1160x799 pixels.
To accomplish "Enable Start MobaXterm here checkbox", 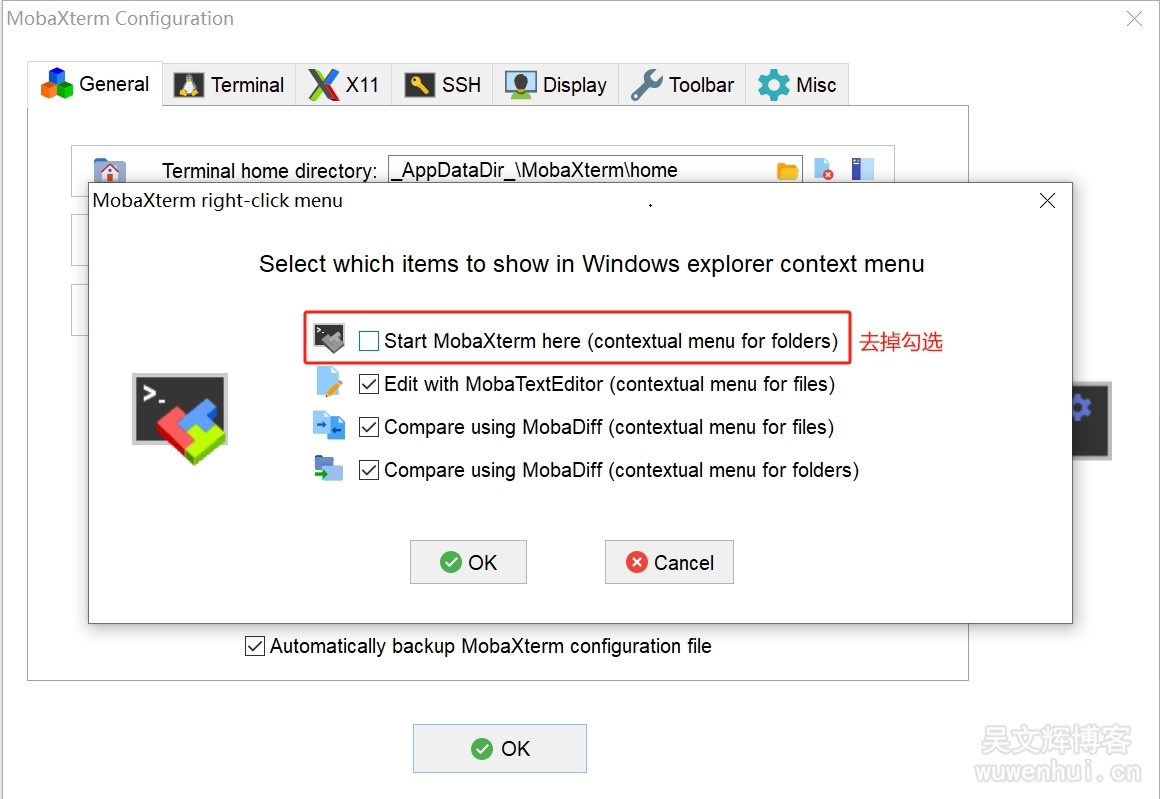I will [369, 341].
